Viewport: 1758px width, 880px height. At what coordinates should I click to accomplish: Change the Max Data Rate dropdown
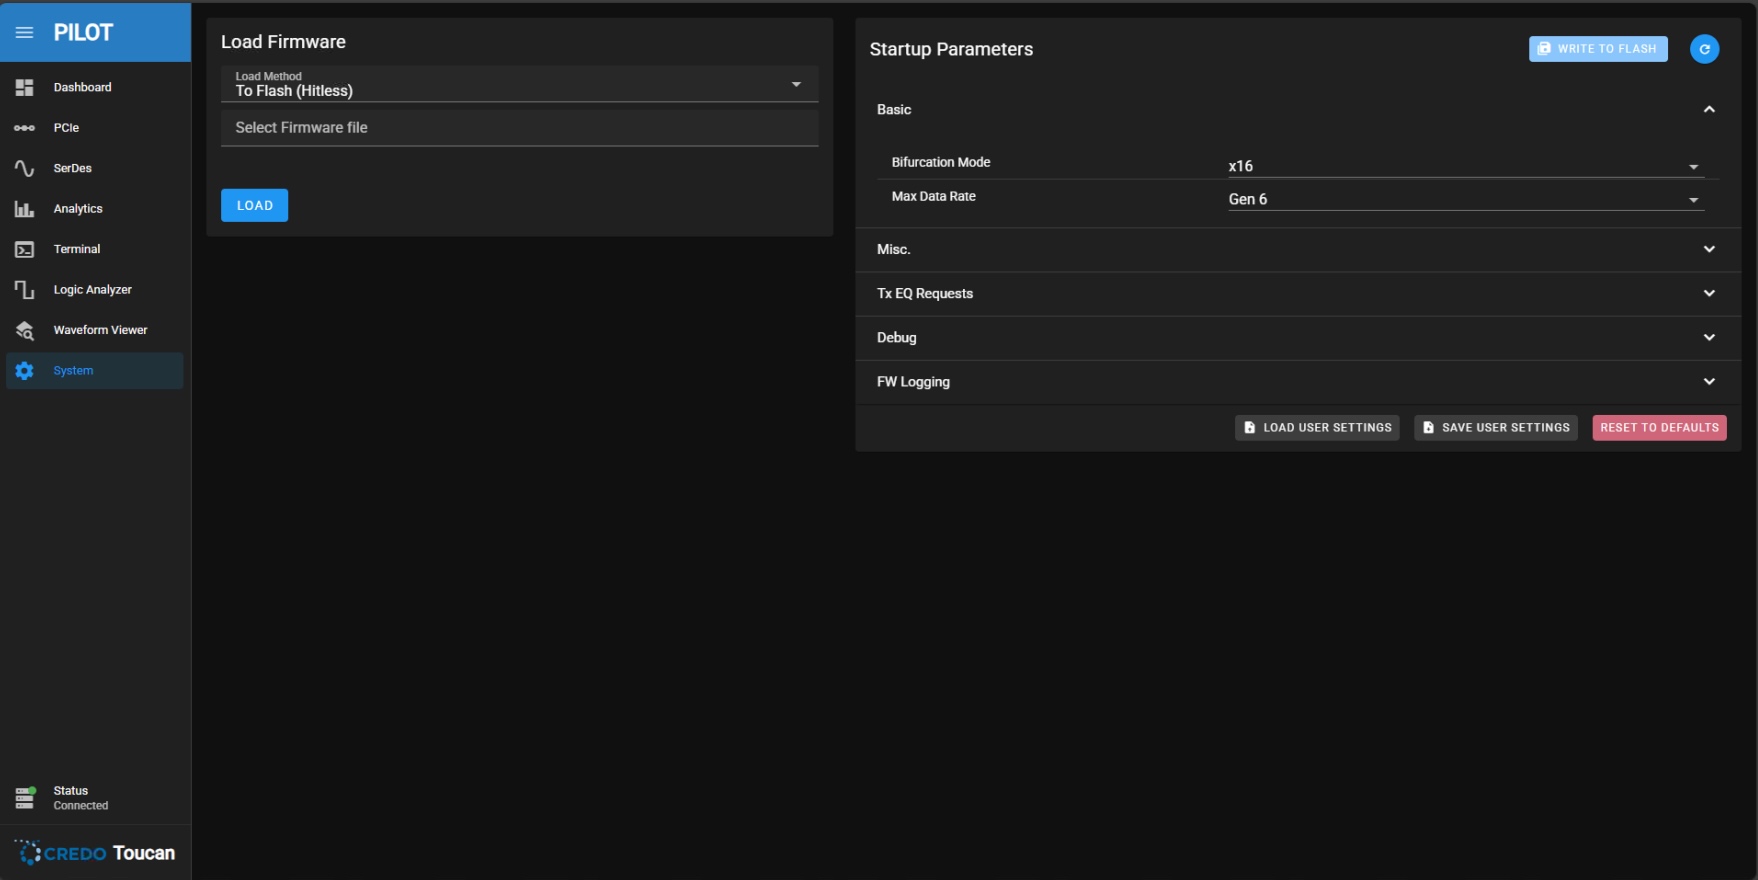[x=1465, y=199]
